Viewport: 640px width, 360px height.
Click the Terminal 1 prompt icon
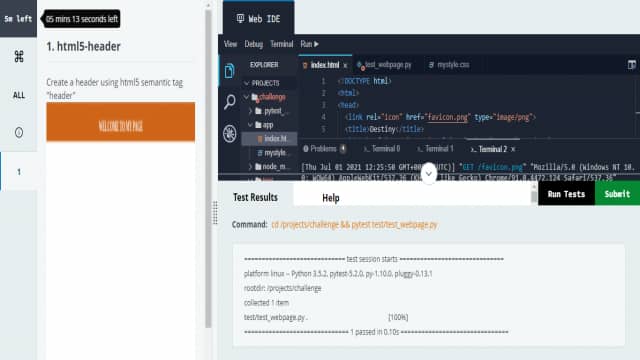pos(420,149)
